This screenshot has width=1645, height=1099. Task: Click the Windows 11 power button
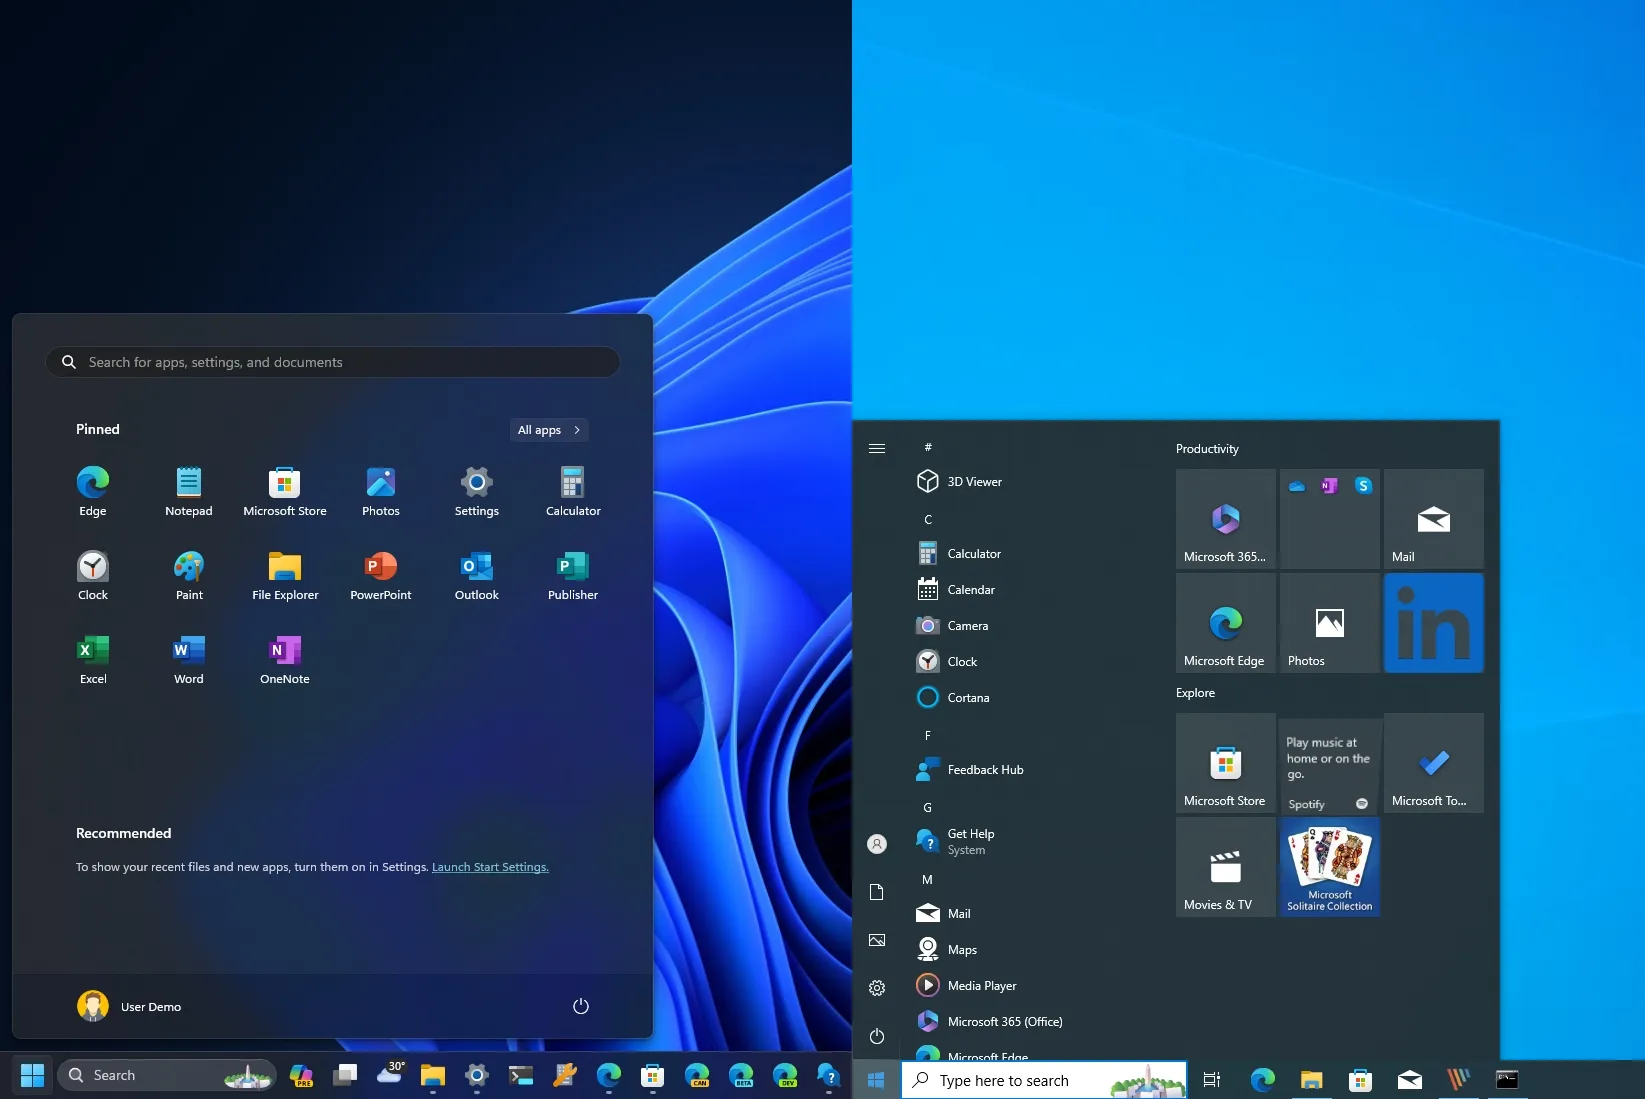tap(581, 1006)
